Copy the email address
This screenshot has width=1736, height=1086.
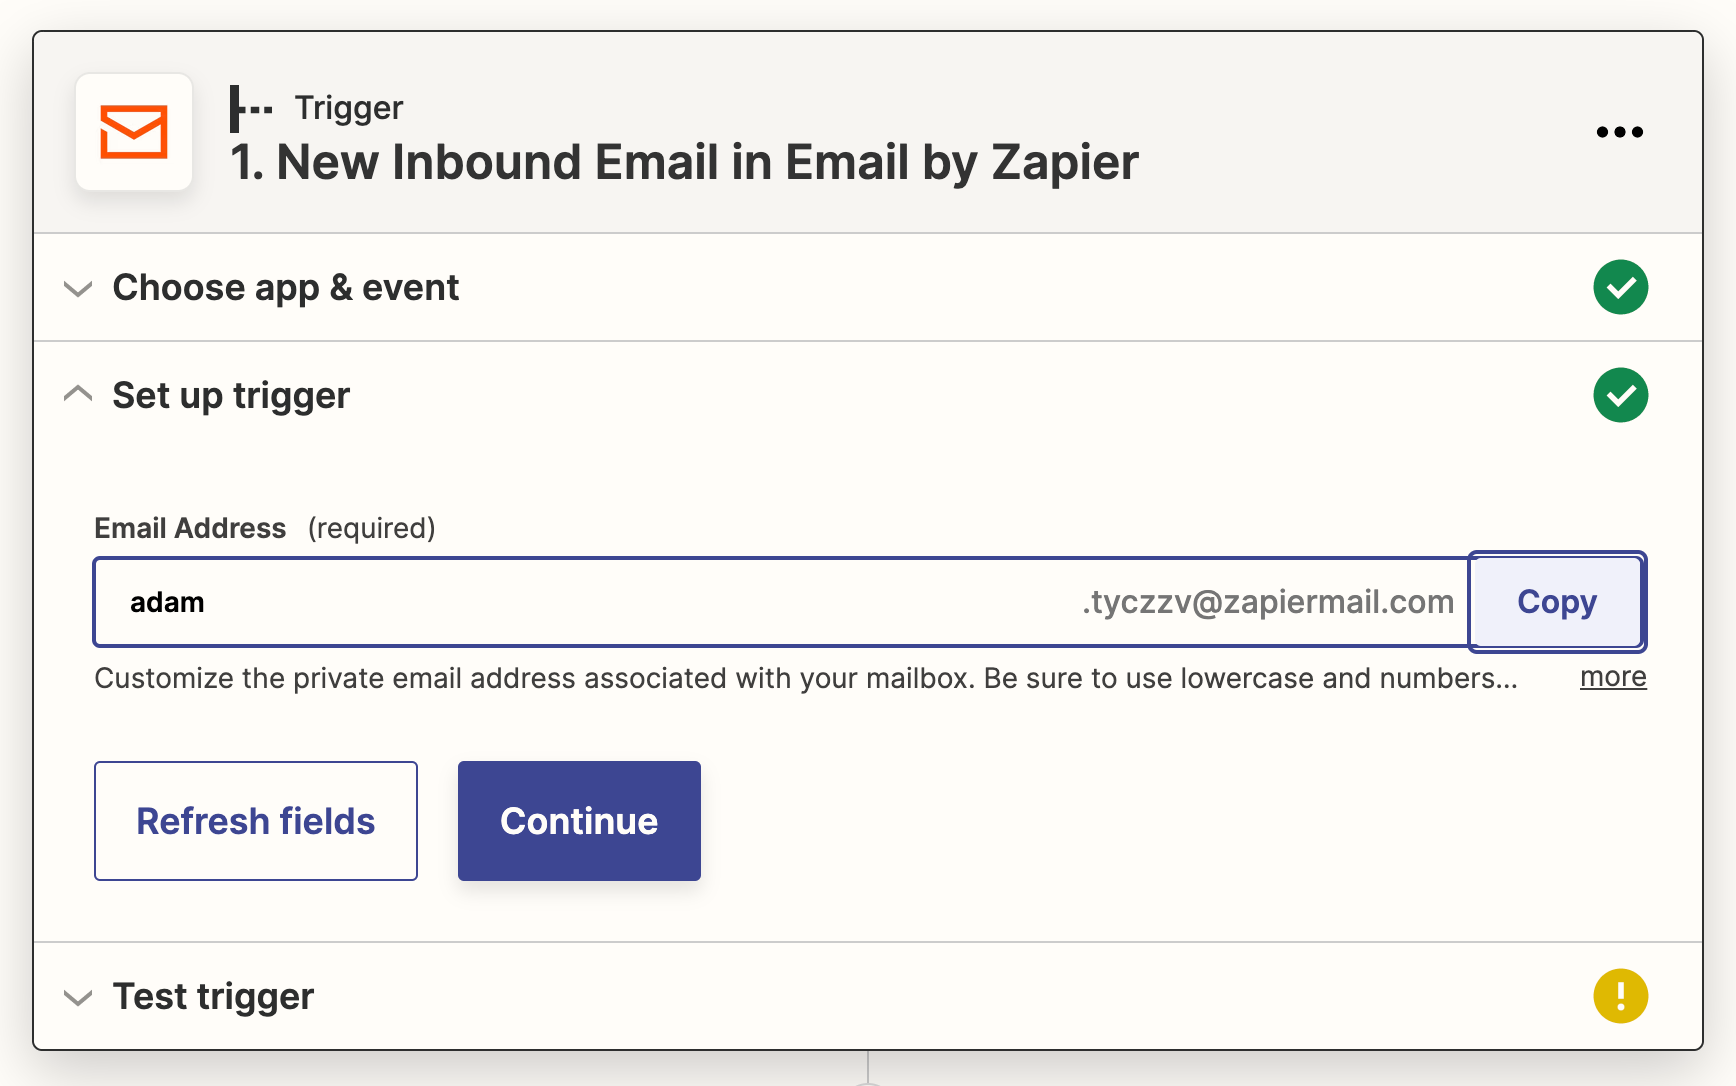(x=1556, y=602)
